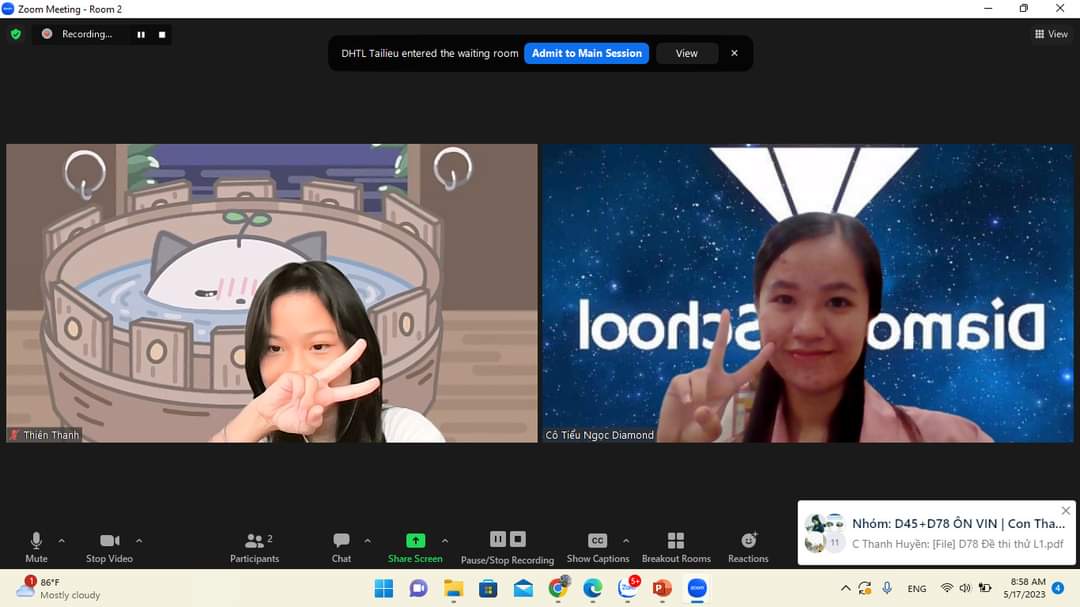Stop recording from bottom toolbar stop icon
The image size is (1080, 607).
click(x=518, y=539)
